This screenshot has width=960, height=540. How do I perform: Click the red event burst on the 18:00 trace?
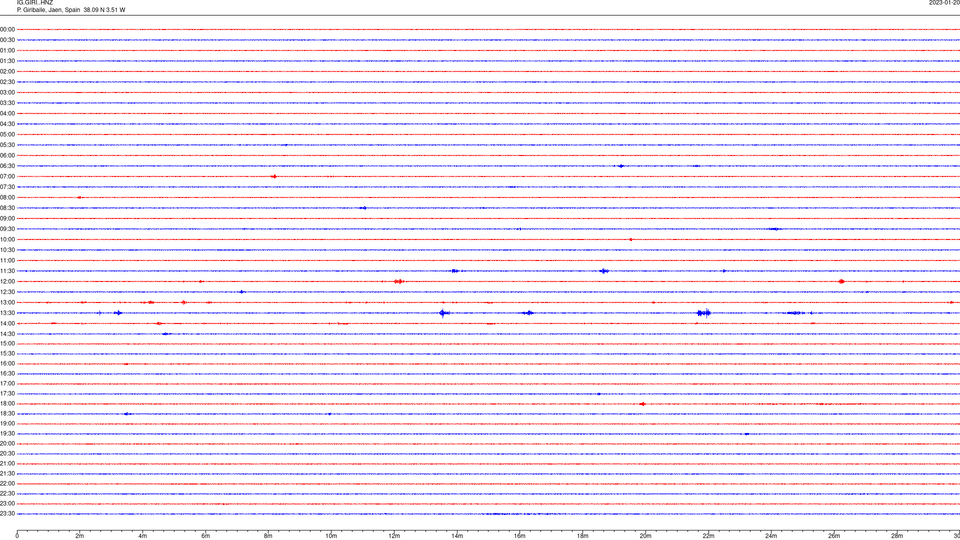642,404
